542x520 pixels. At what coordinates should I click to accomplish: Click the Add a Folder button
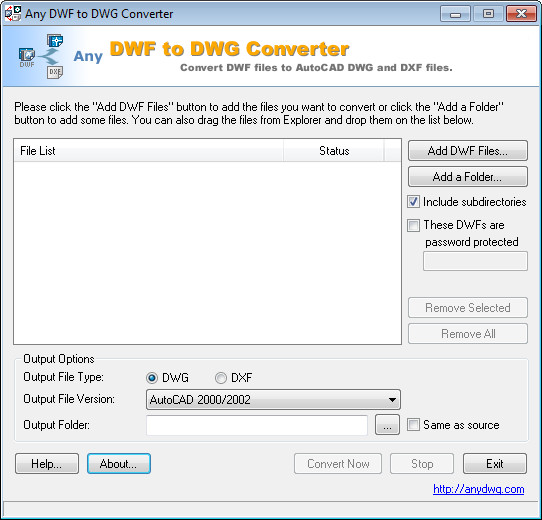pyautogui.click(x=468, y=177)
